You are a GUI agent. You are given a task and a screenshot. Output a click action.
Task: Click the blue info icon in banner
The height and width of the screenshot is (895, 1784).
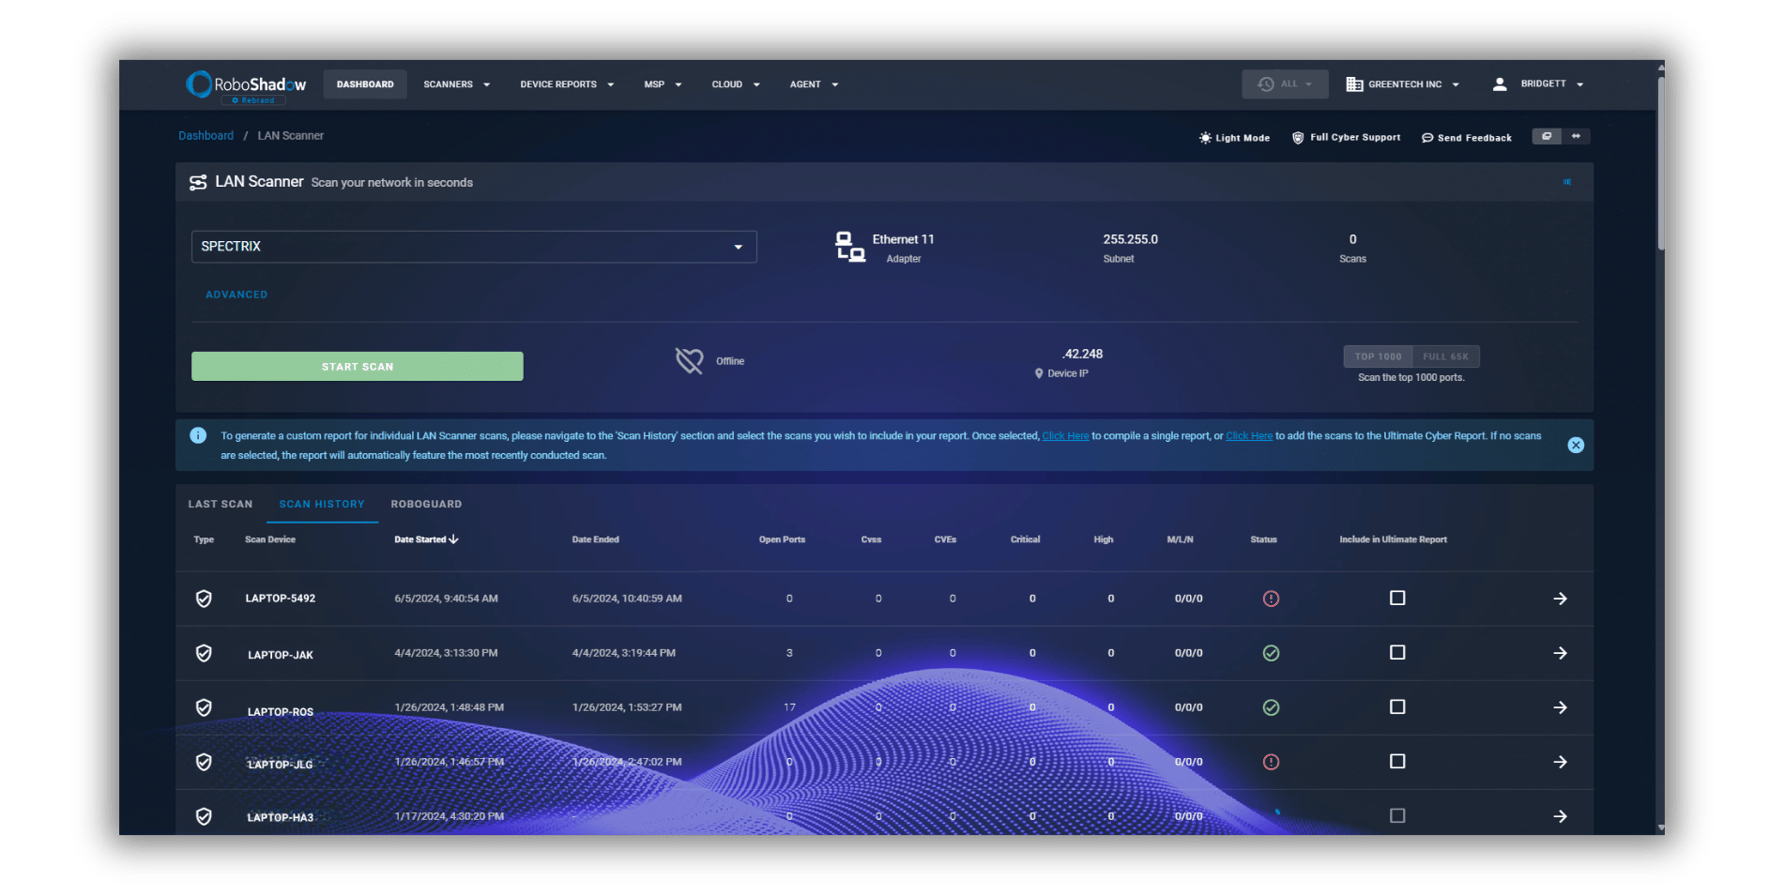(x=198, y=436)
